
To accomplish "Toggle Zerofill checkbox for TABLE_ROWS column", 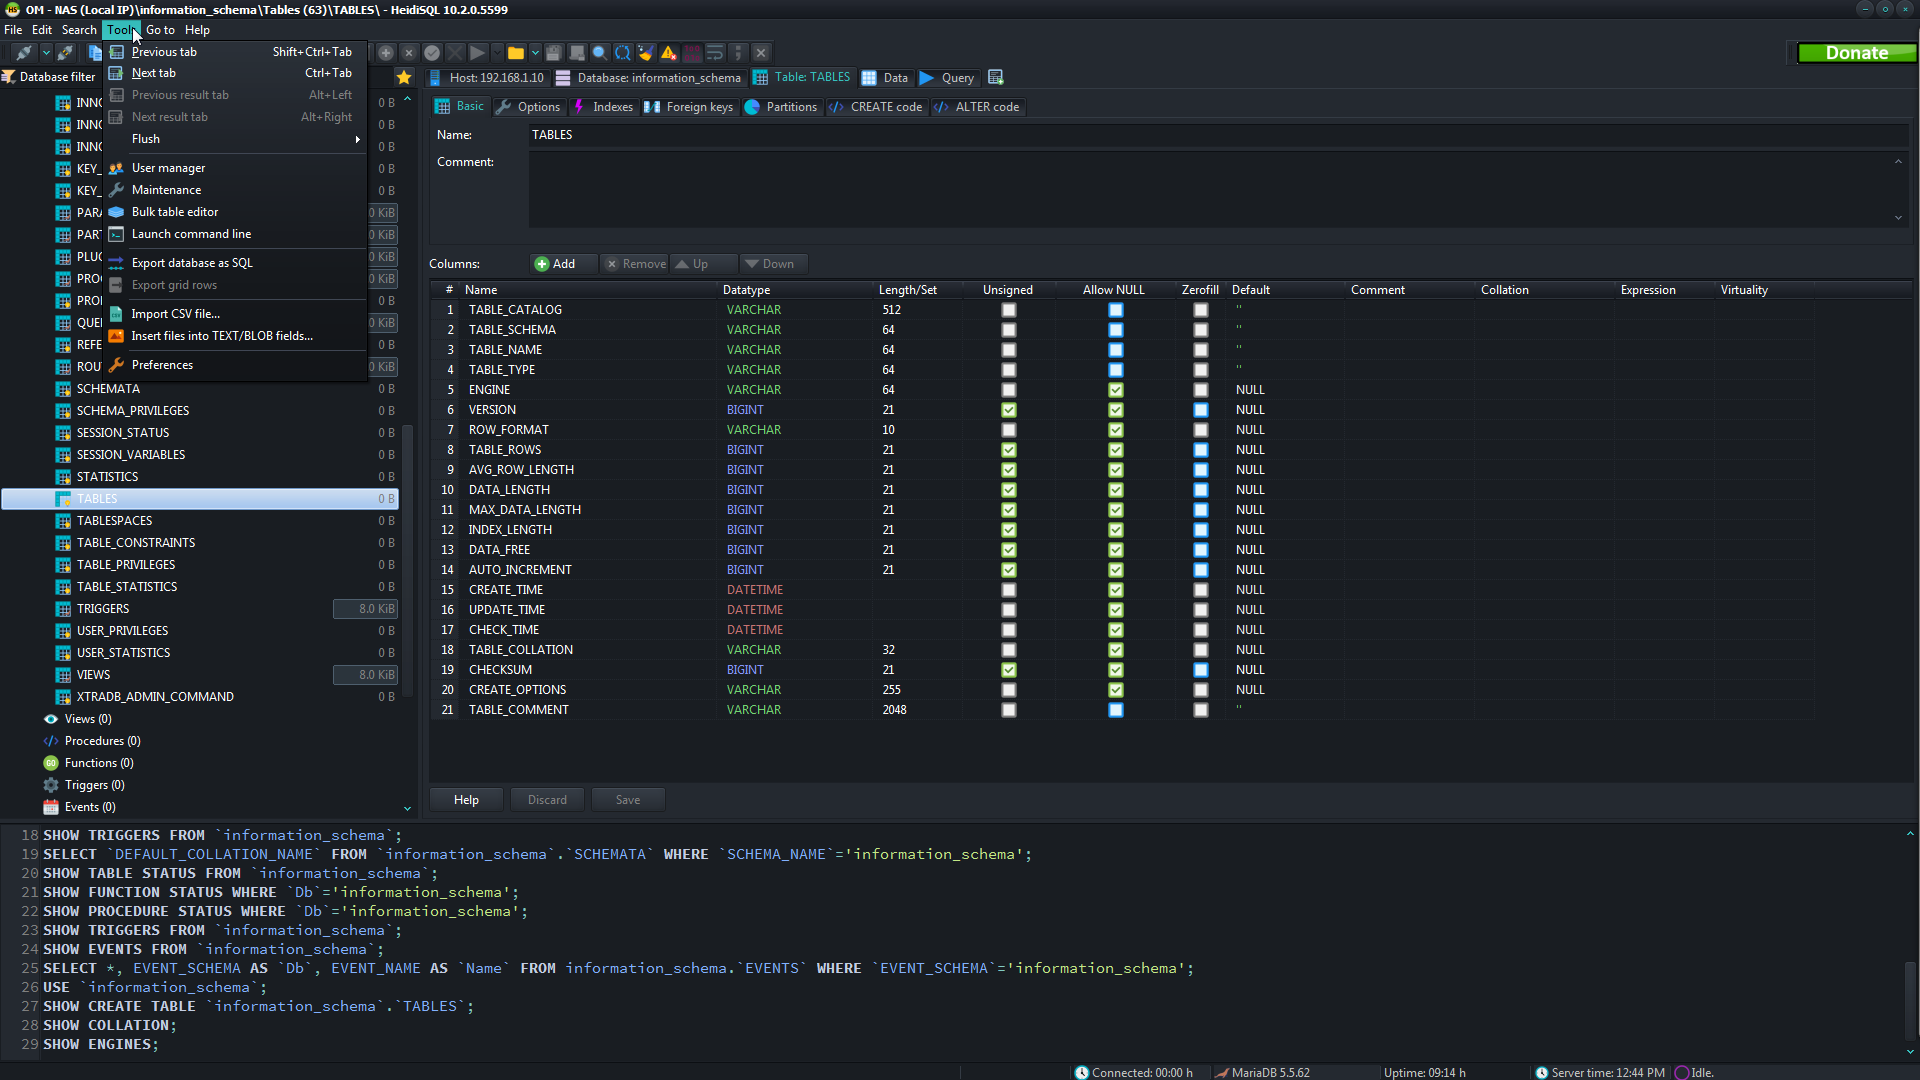I will click(1200, 450).
